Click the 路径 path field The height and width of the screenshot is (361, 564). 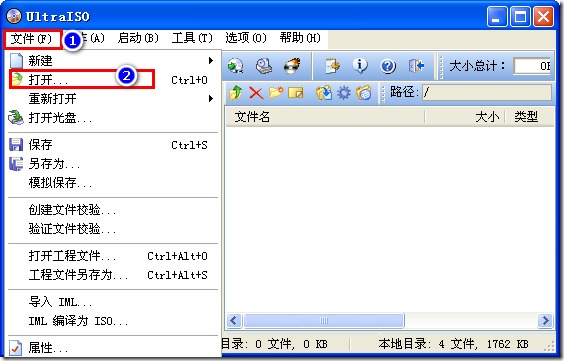point(486,92)
